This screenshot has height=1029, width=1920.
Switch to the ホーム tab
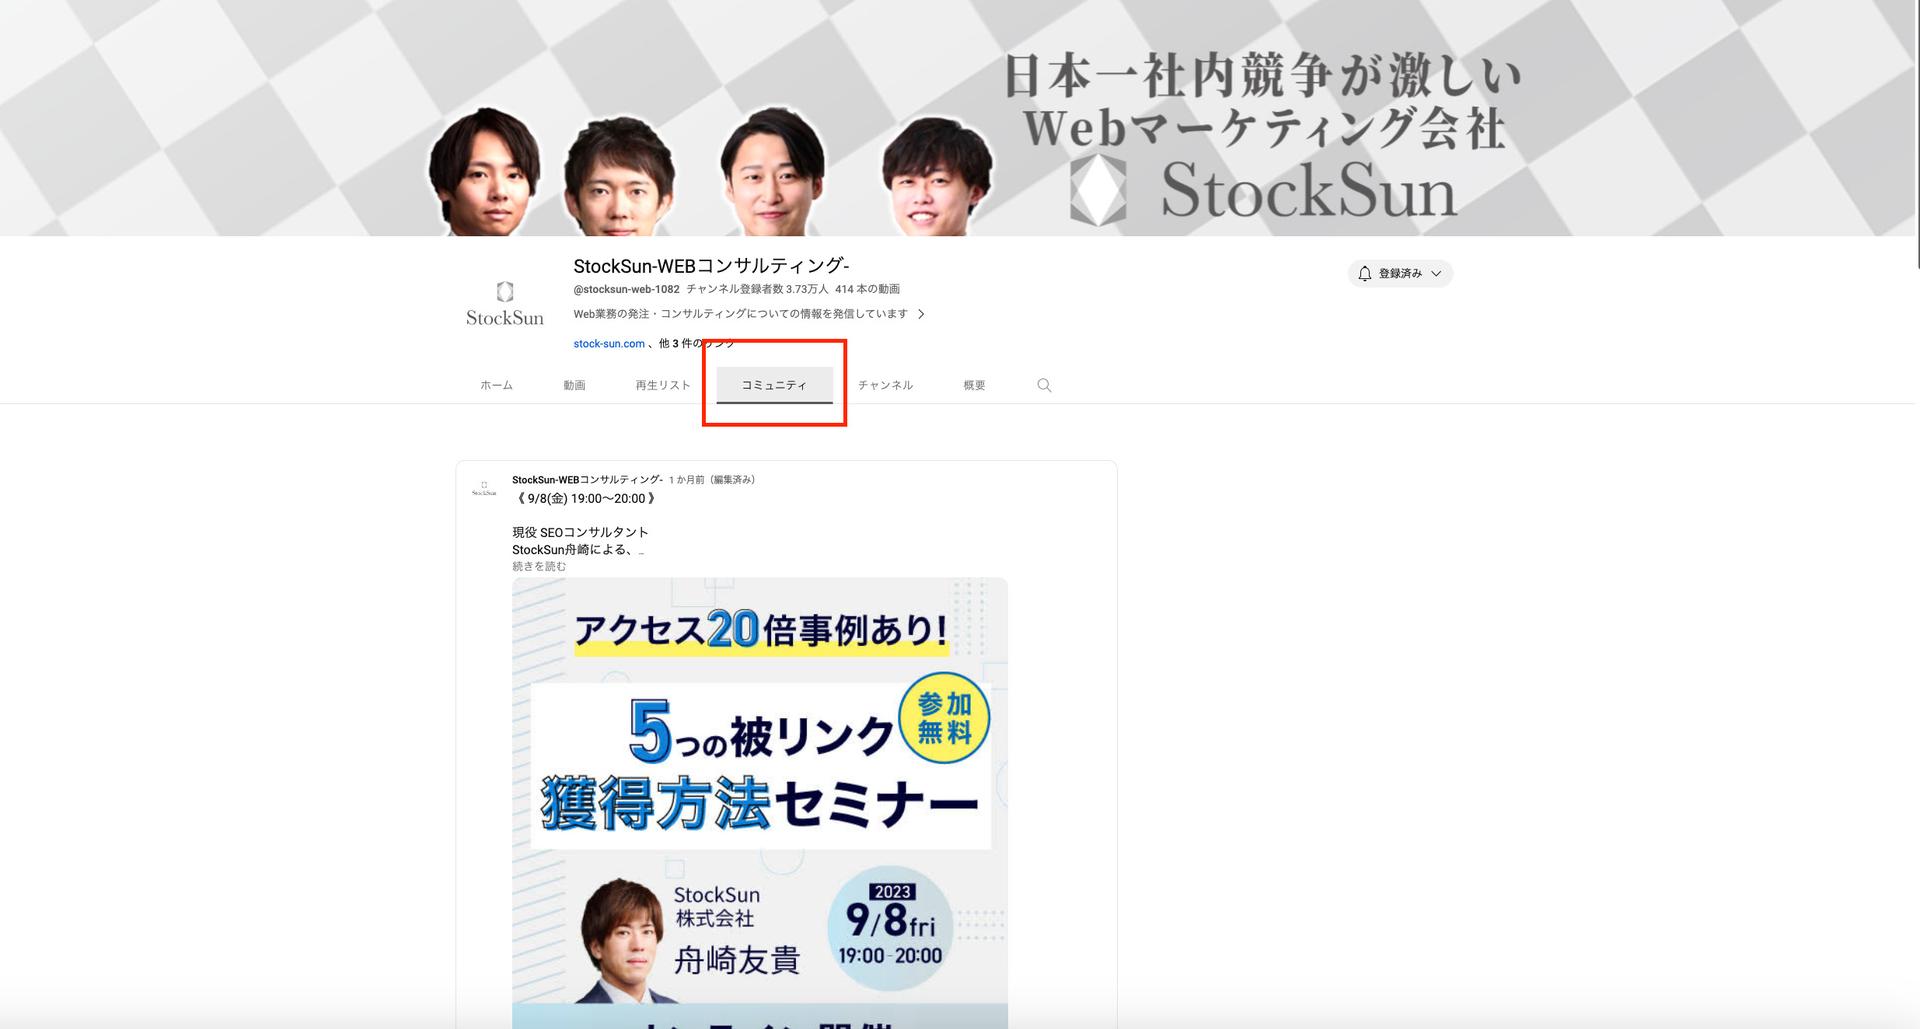pos(495,384)
